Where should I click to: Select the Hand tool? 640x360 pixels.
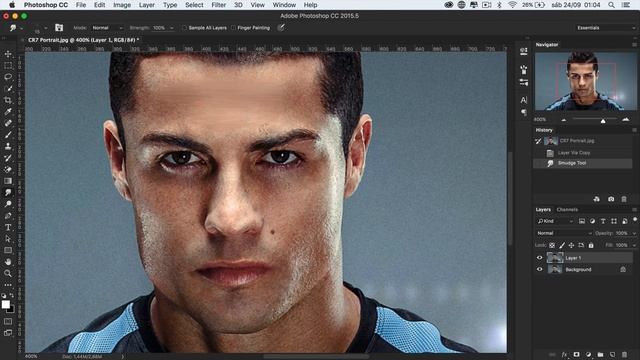tap(8, 262)
